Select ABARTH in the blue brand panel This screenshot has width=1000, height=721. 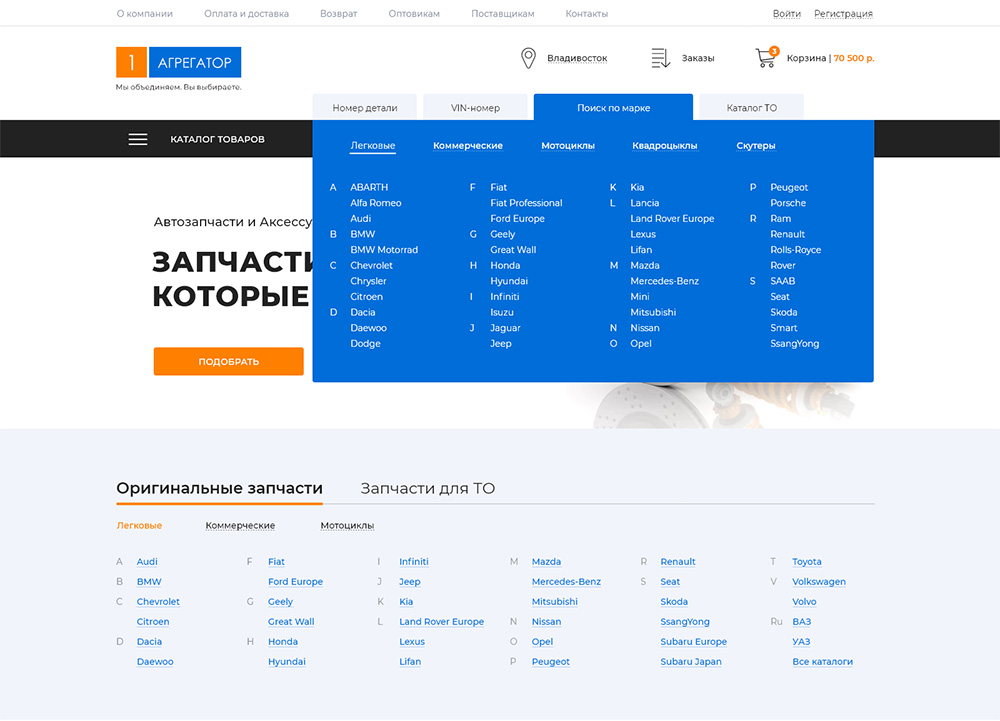369,187
